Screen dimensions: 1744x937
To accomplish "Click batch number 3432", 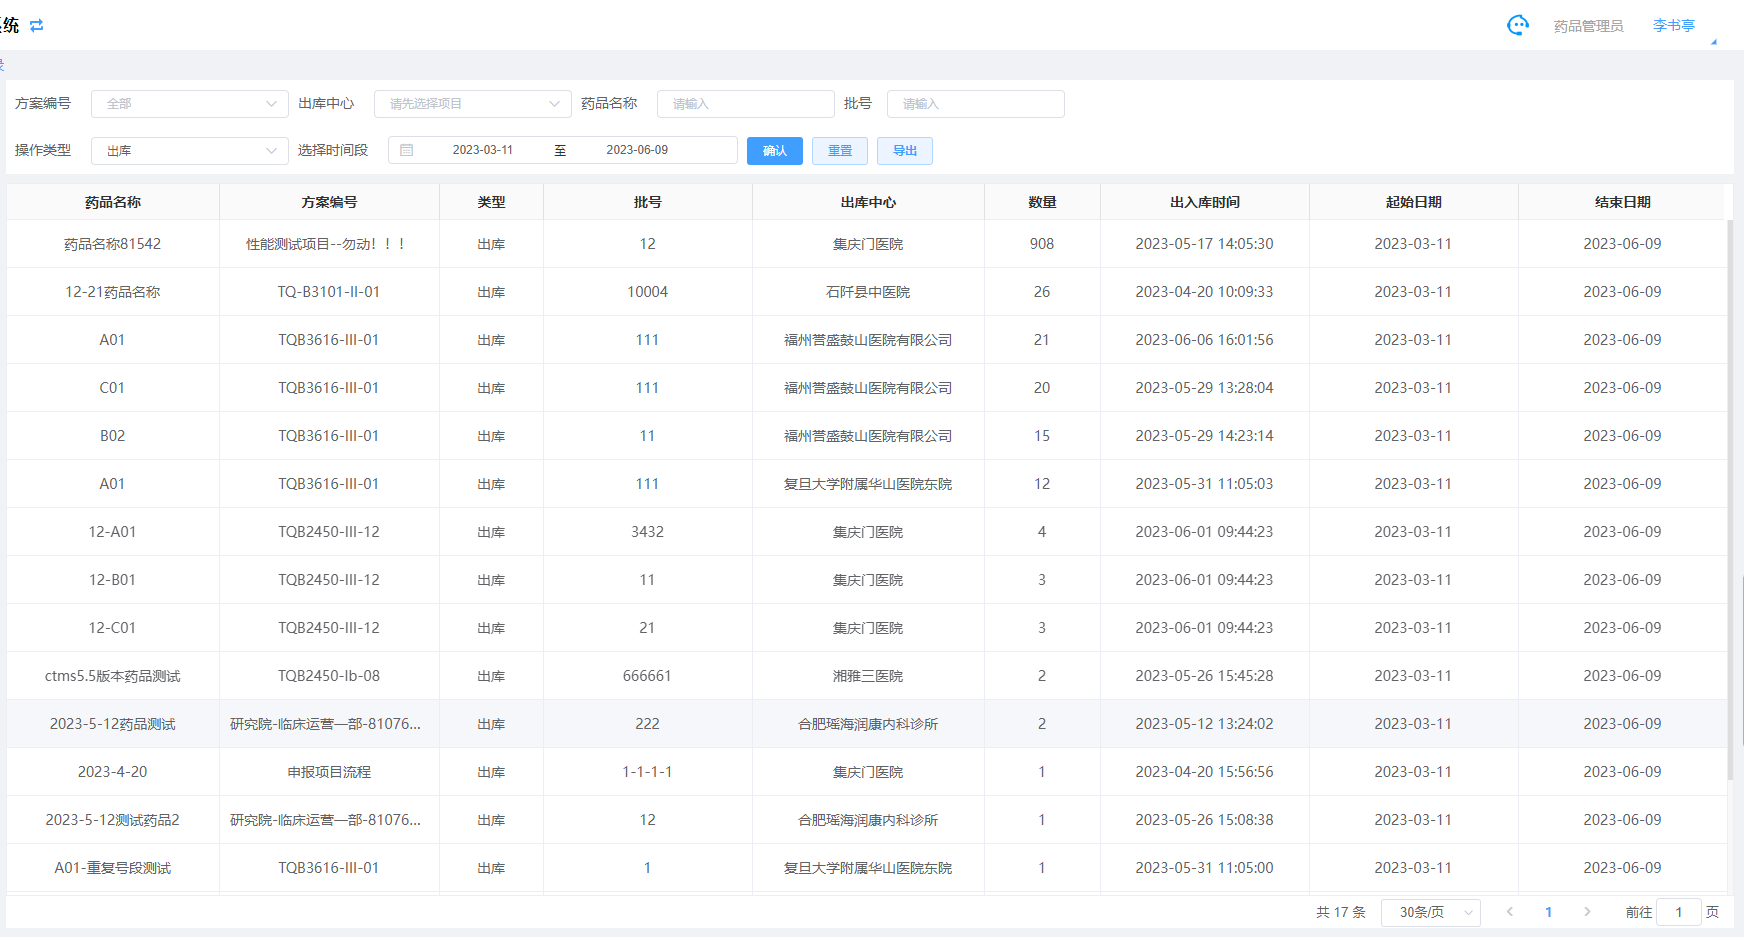I will (648, 532).
